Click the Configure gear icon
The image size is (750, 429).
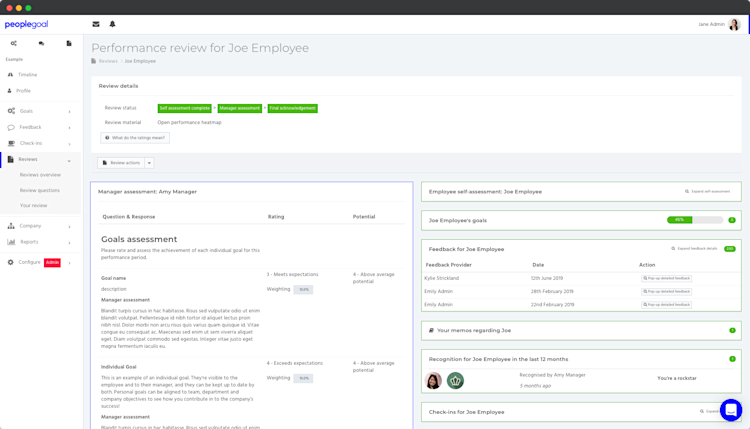11,262
